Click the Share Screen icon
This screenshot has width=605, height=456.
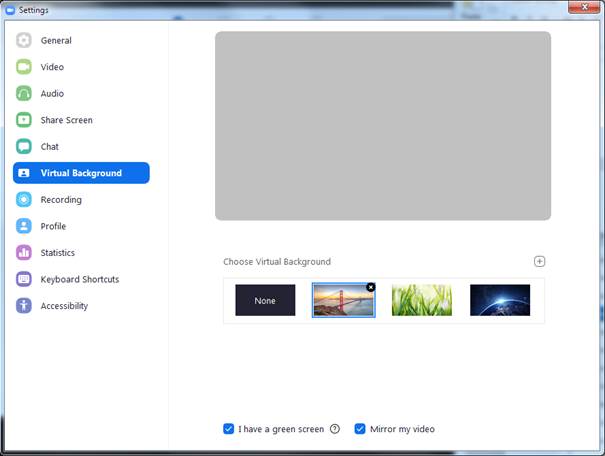tap(24, 120)
